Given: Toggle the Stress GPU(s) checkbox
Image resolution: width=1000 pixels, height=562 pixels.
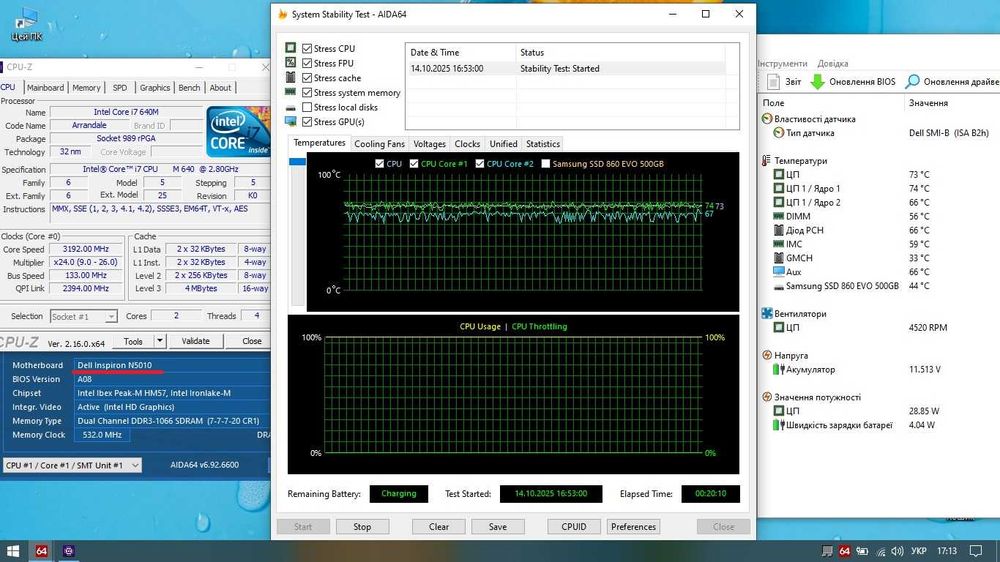Looking at the screenshot, I should (307, 122).
